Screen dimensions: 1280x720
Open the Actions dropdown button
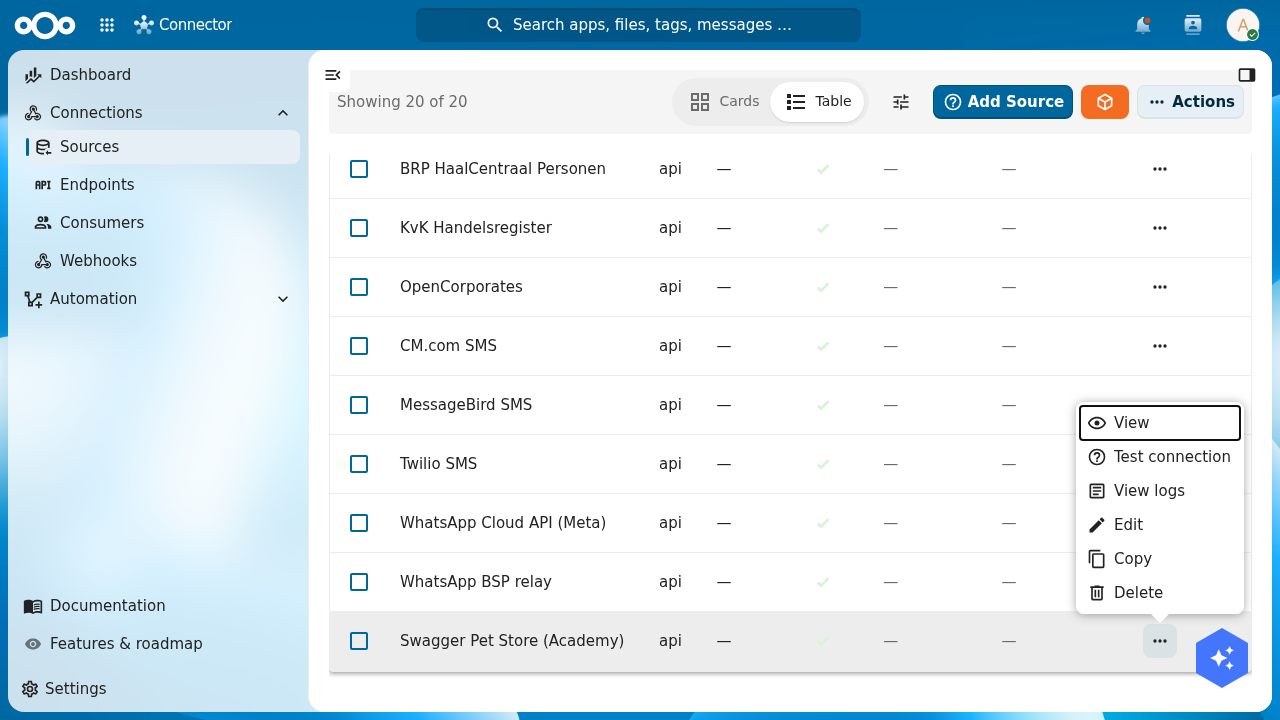coord(1190,102)
